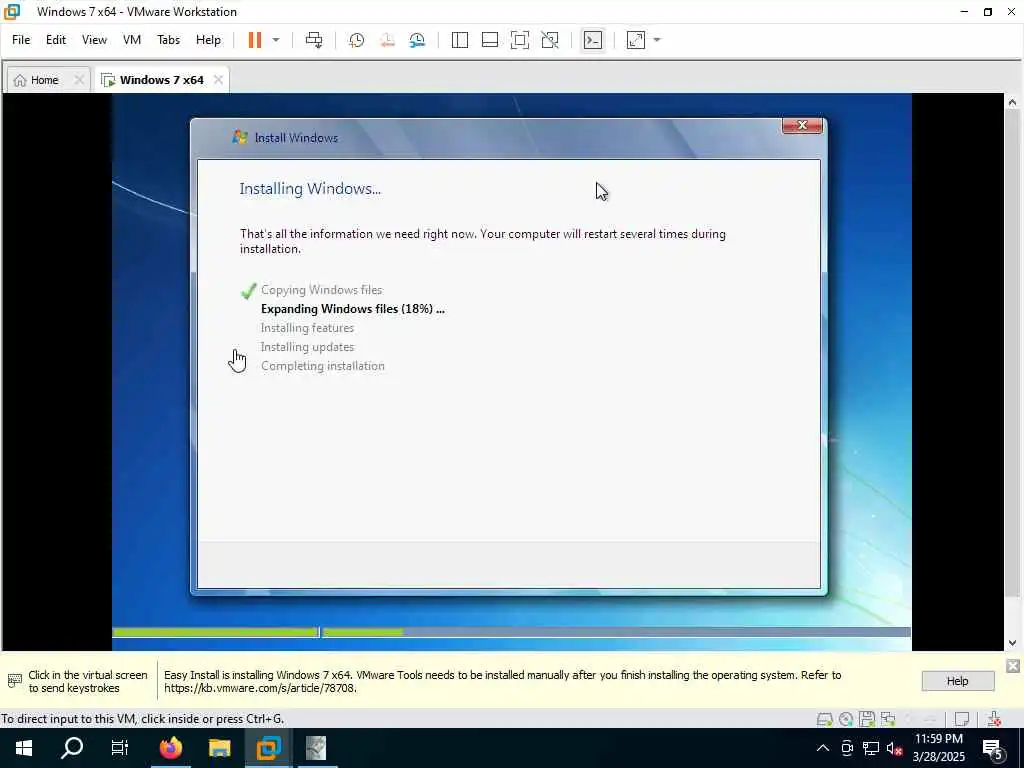Viewport: 1024px width, 768px height.
Task: Click the kb.vmware.com article URL text
Action: 259,688
